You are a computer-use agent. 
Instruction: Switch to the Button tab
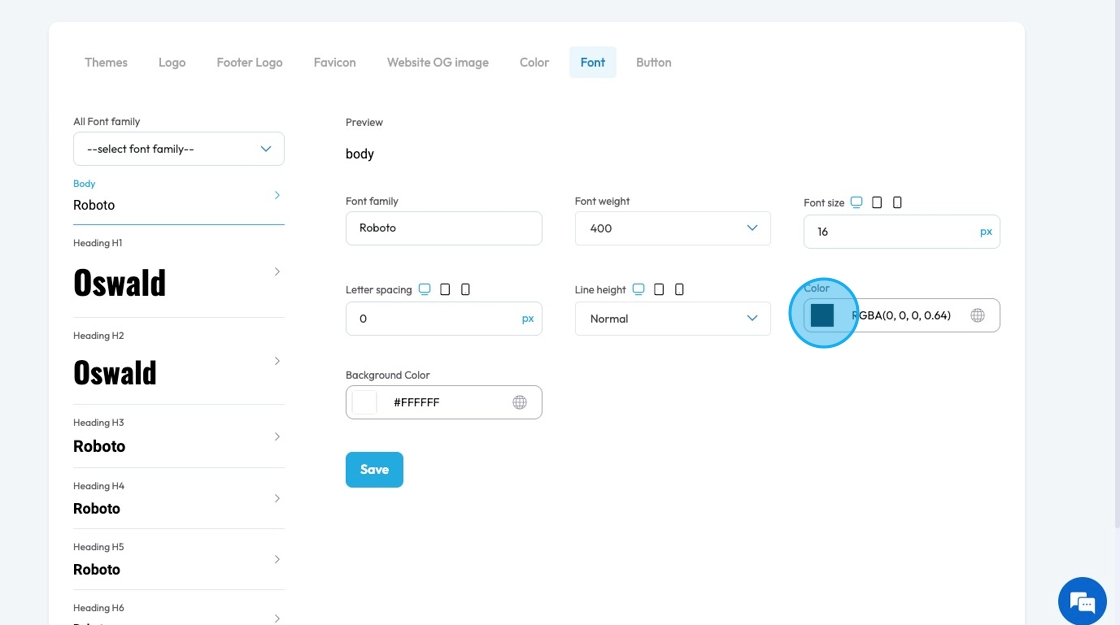(x=654, y=62)
